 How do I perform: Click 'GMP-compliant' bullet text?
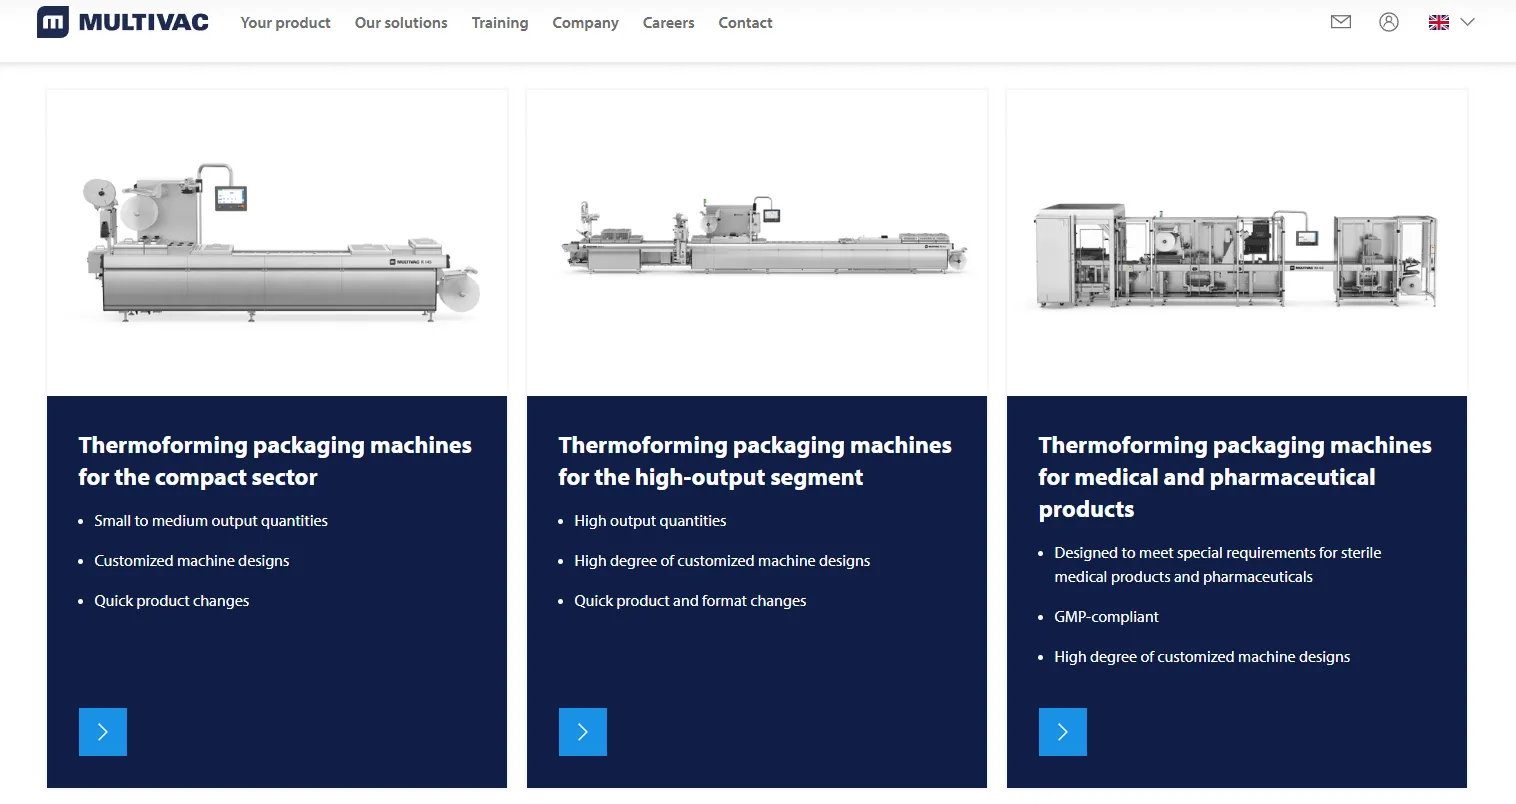(1106, 617)
